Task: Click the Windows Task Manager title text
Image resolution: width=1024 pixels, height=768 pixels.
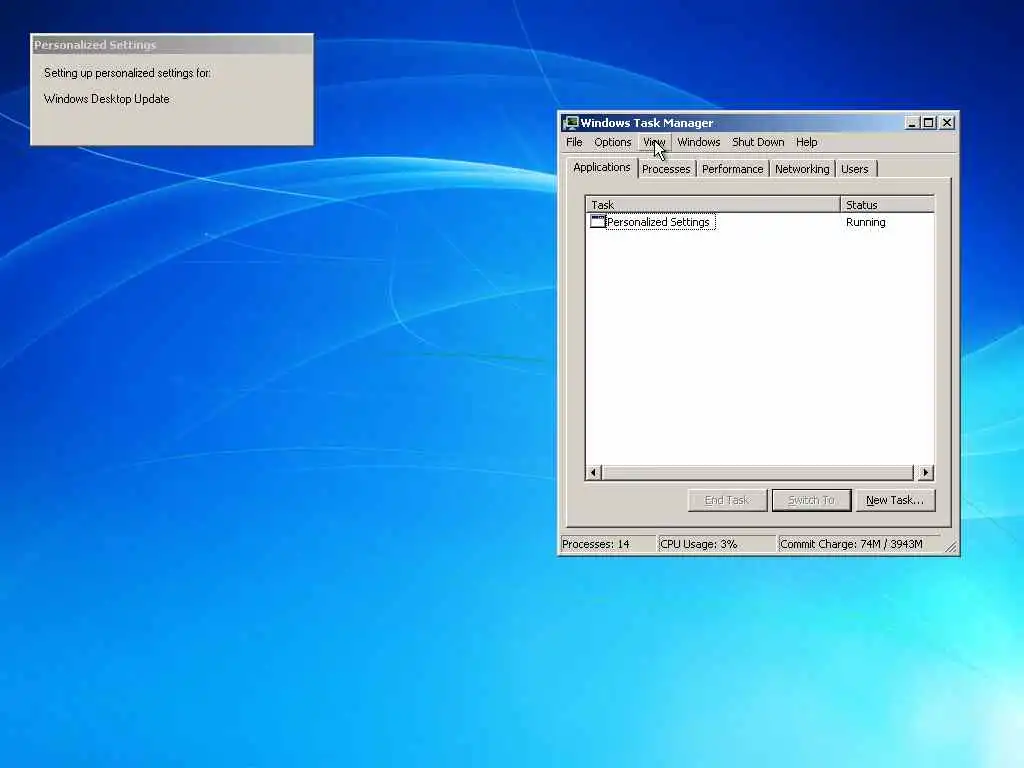Action: click(x=647, y=123)
